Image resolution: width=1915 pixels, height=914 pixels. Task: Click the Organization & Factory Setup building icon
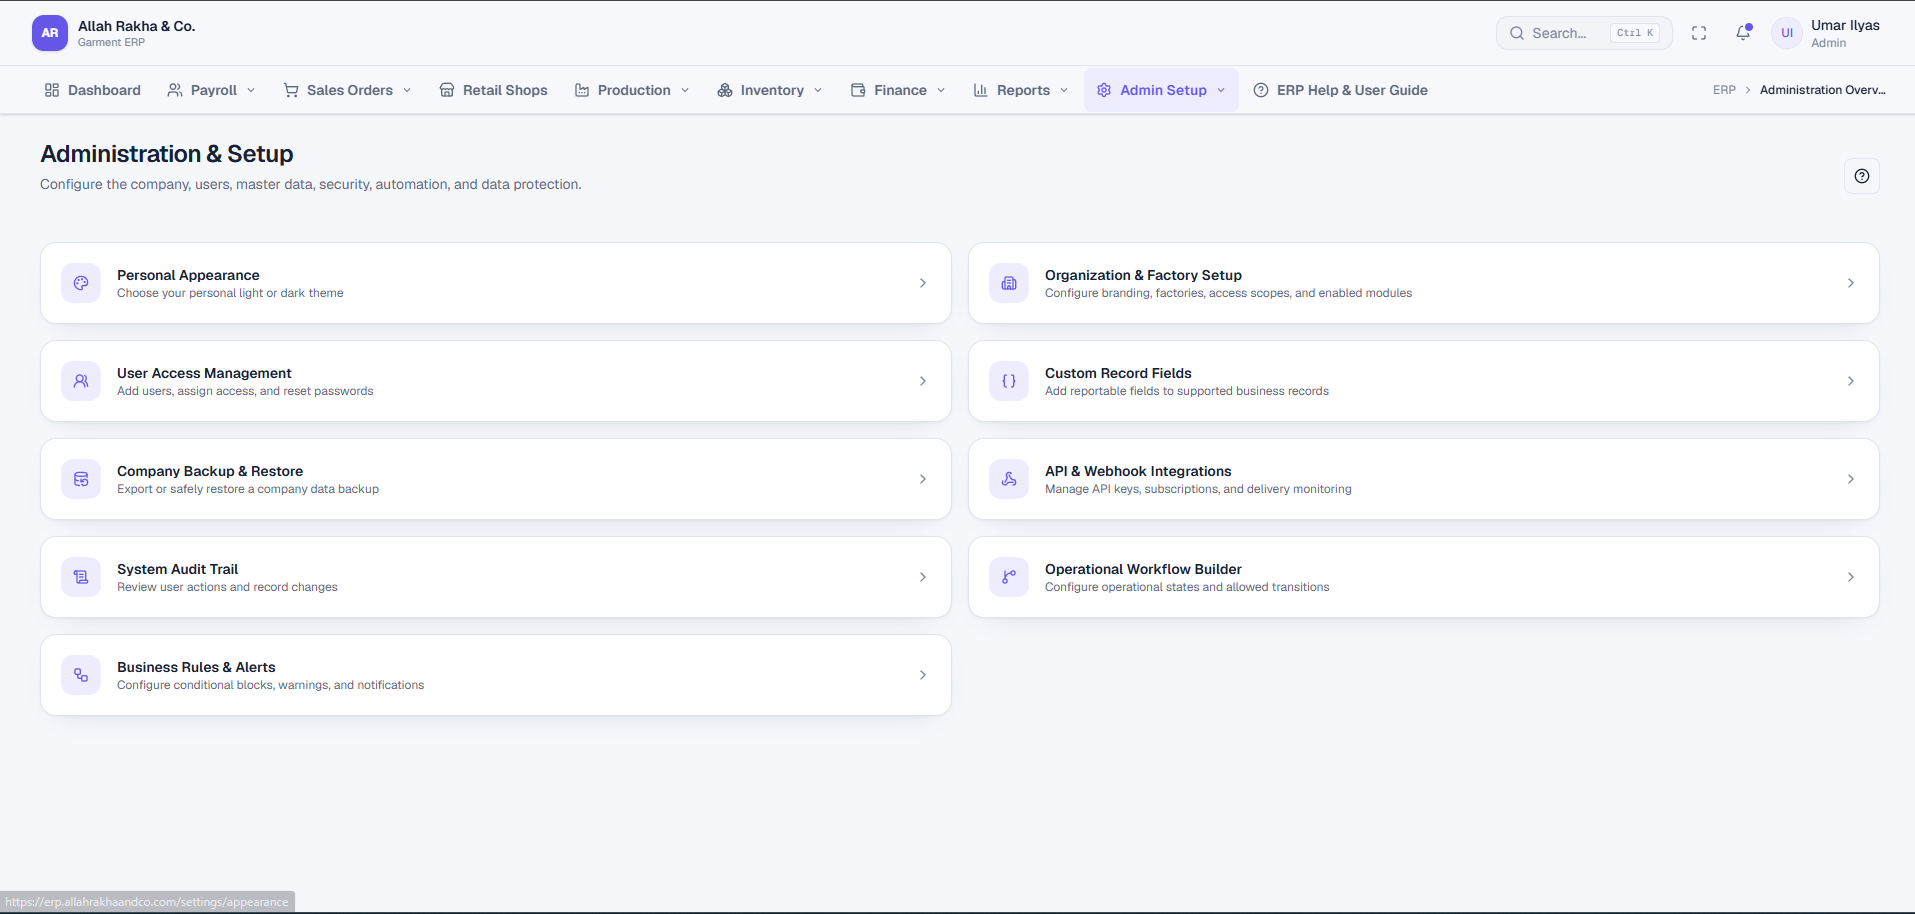1009,283
